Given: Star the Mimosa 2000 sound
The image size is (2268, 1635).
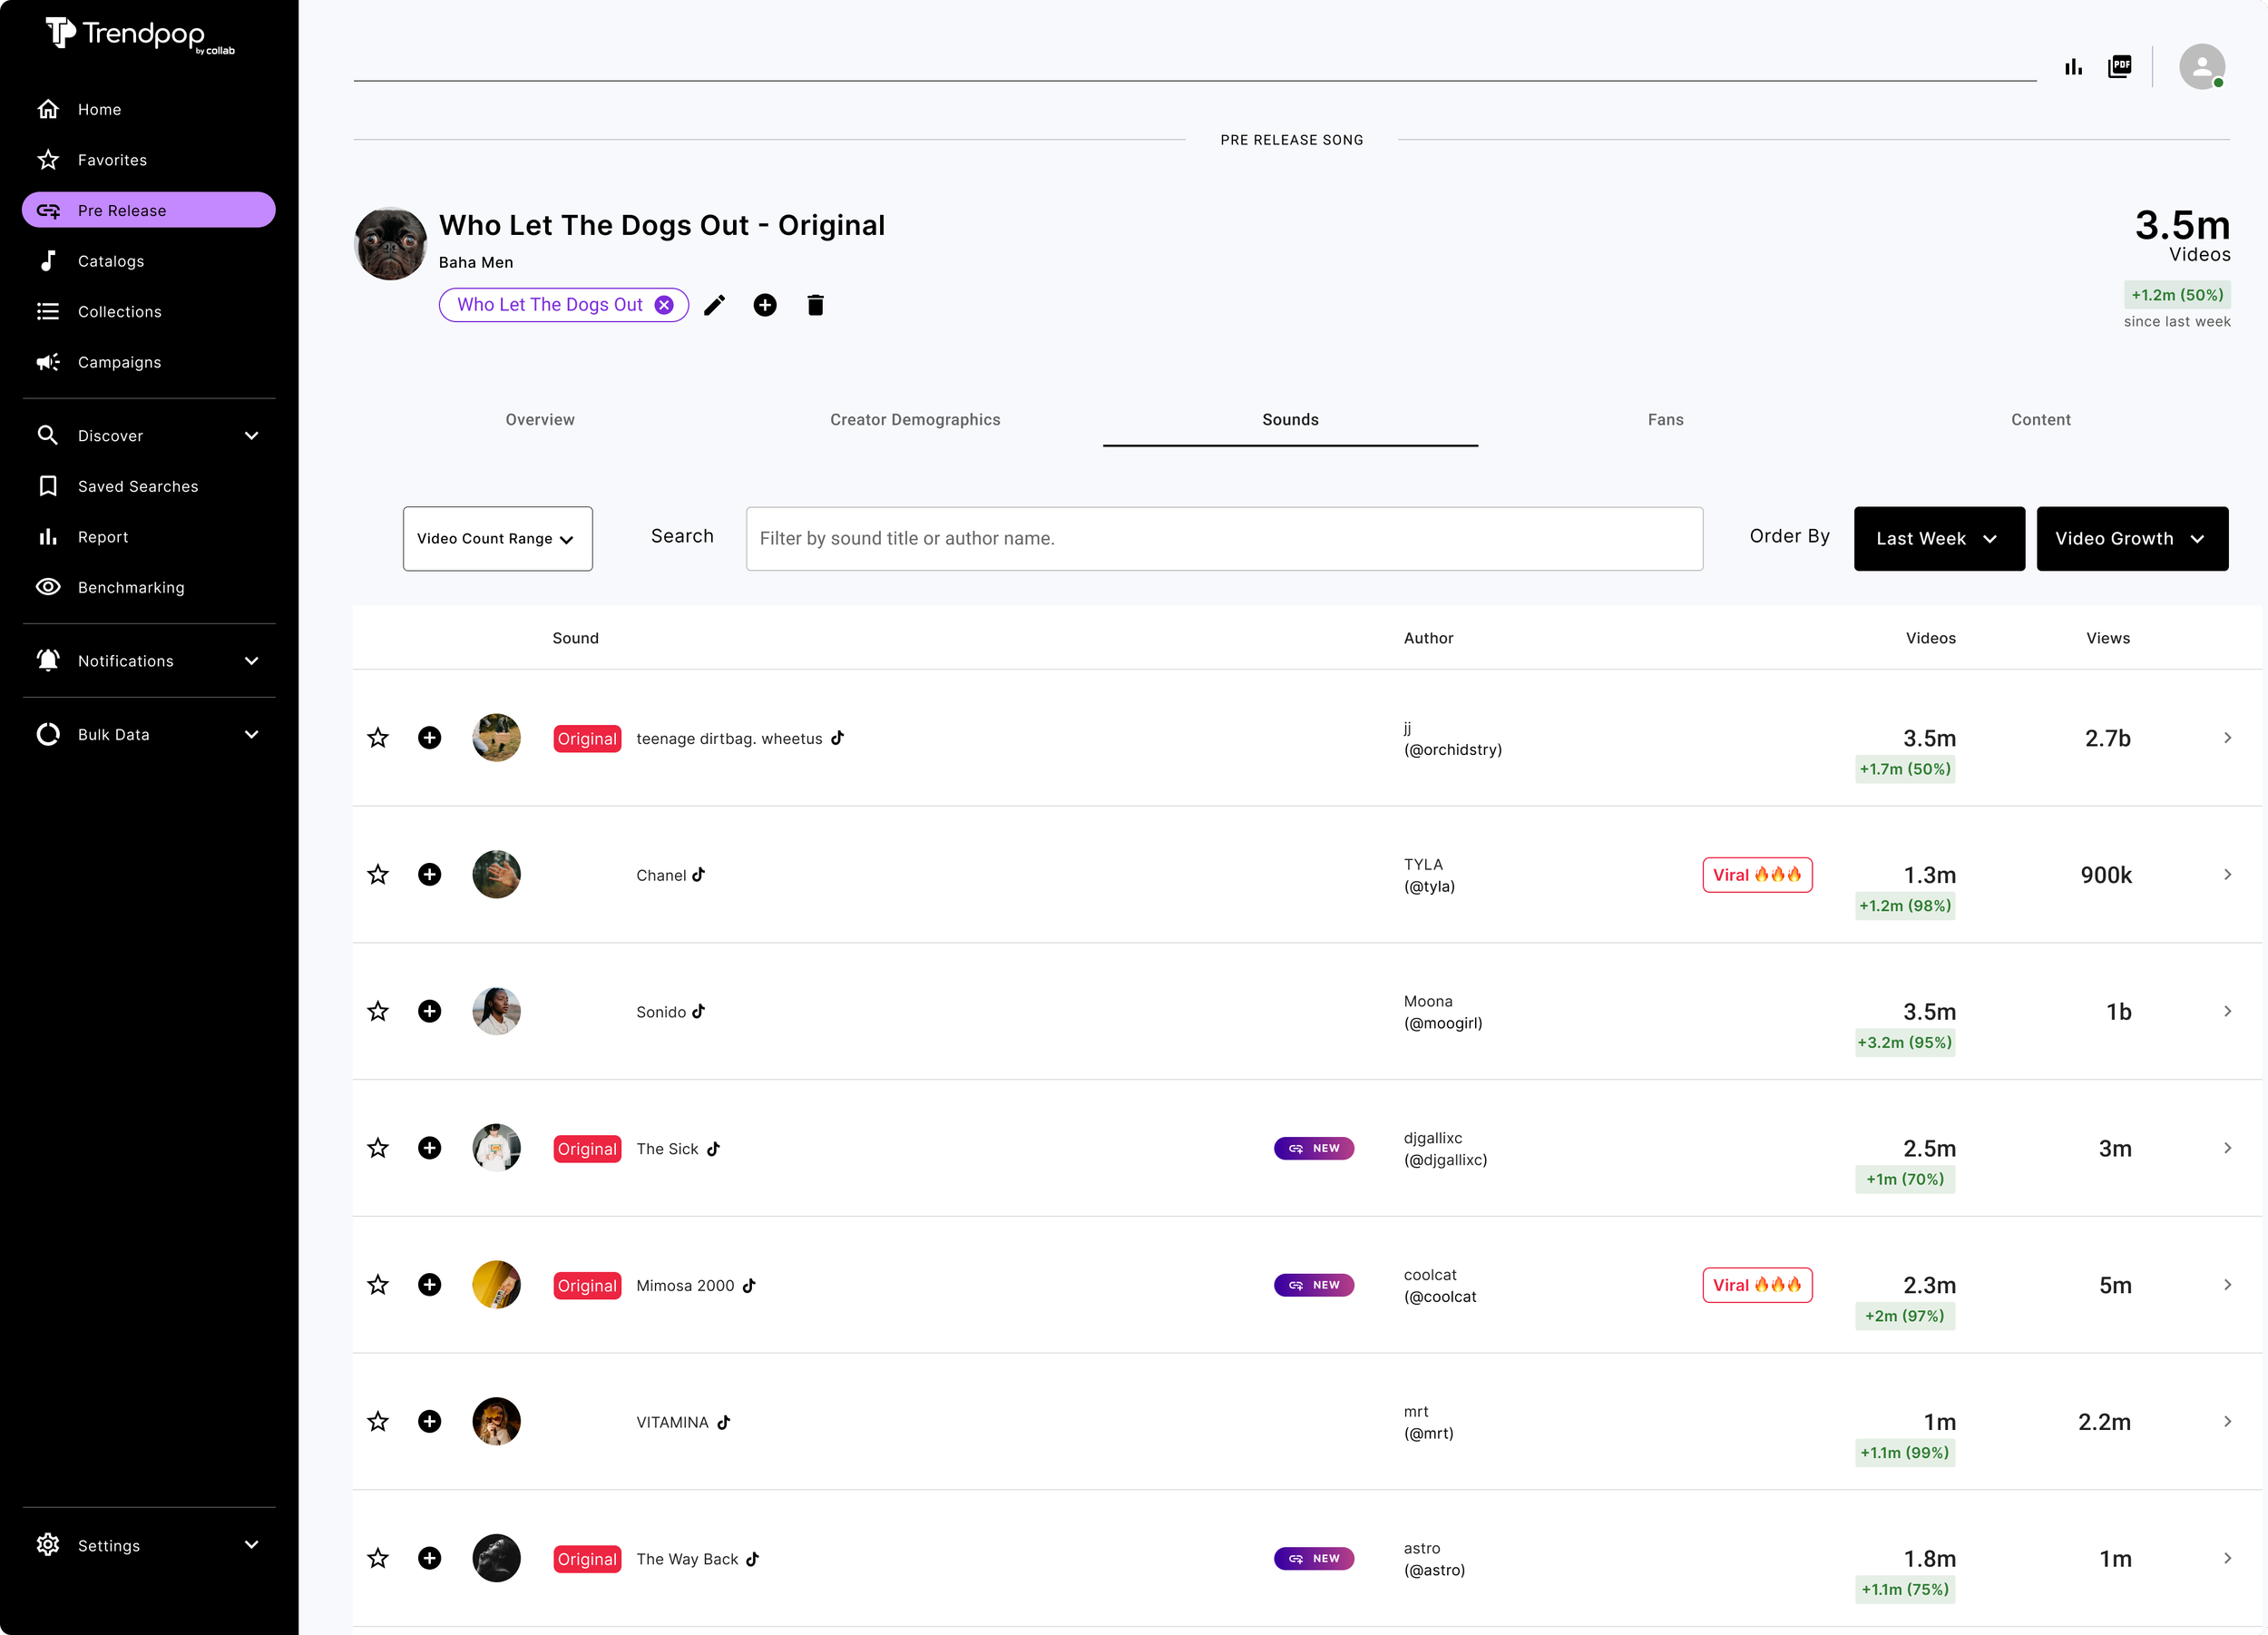Looking at the screenshot, I should pos(378,1285).
